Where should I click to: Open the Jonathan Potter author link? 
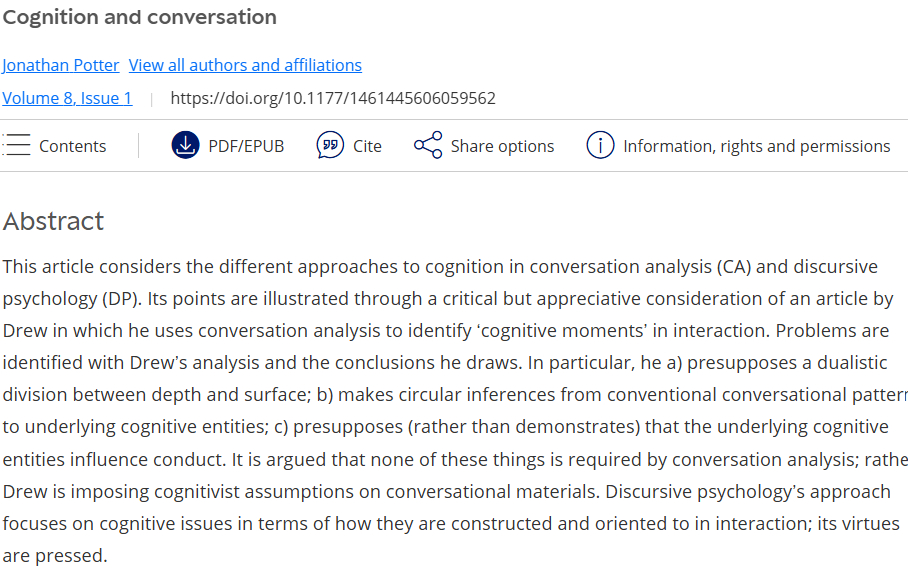(61, 65)
